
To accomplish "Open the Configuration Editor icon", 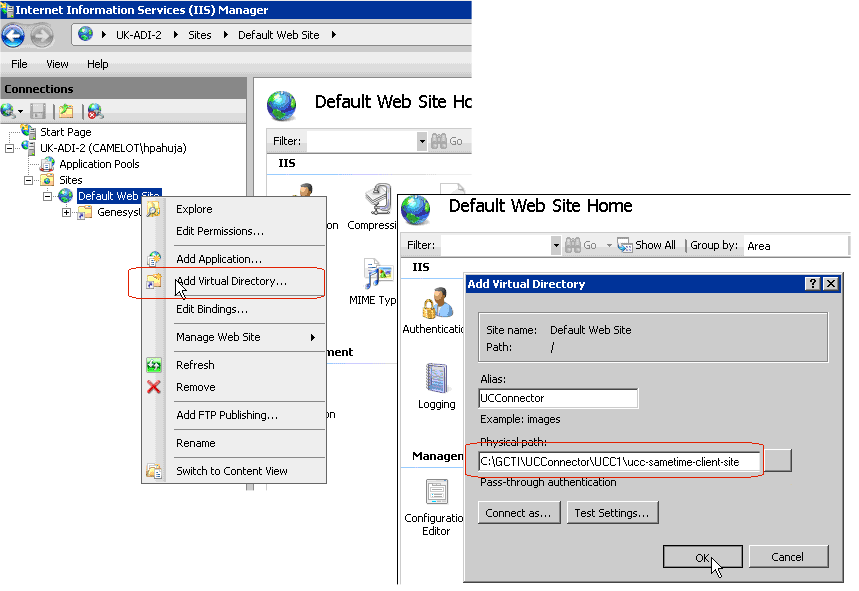I will [x=436, y=500].
